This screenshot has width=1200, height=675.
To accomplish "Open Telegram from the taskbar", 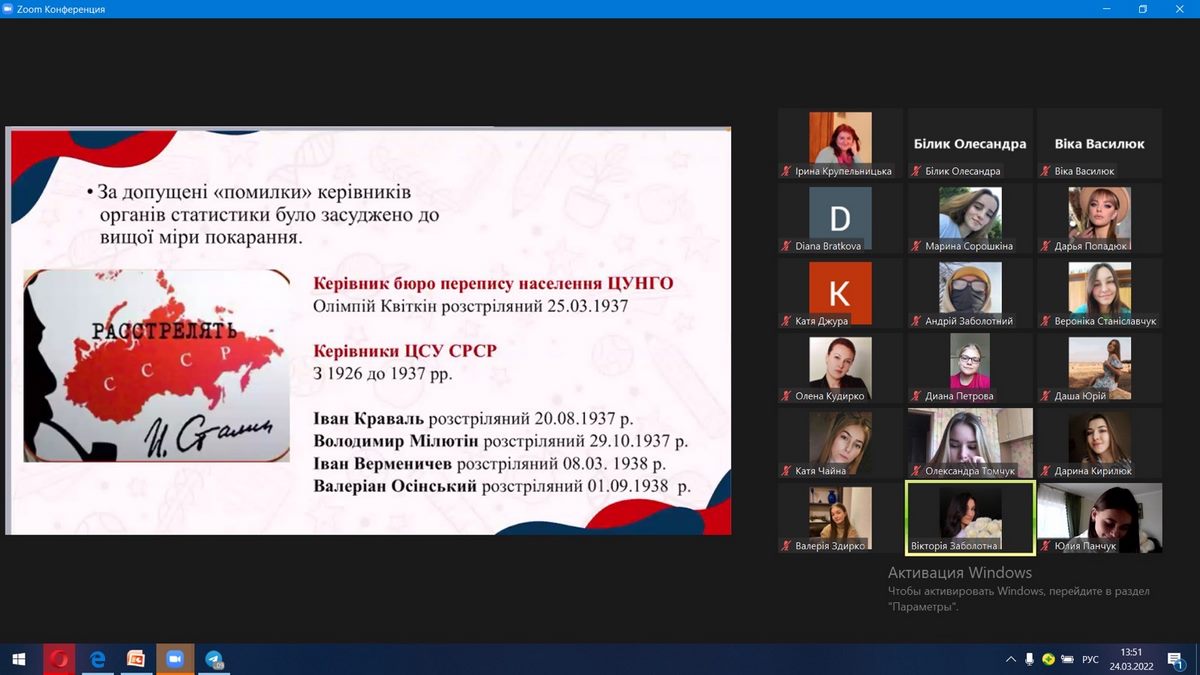I will [x=214, y=659].
